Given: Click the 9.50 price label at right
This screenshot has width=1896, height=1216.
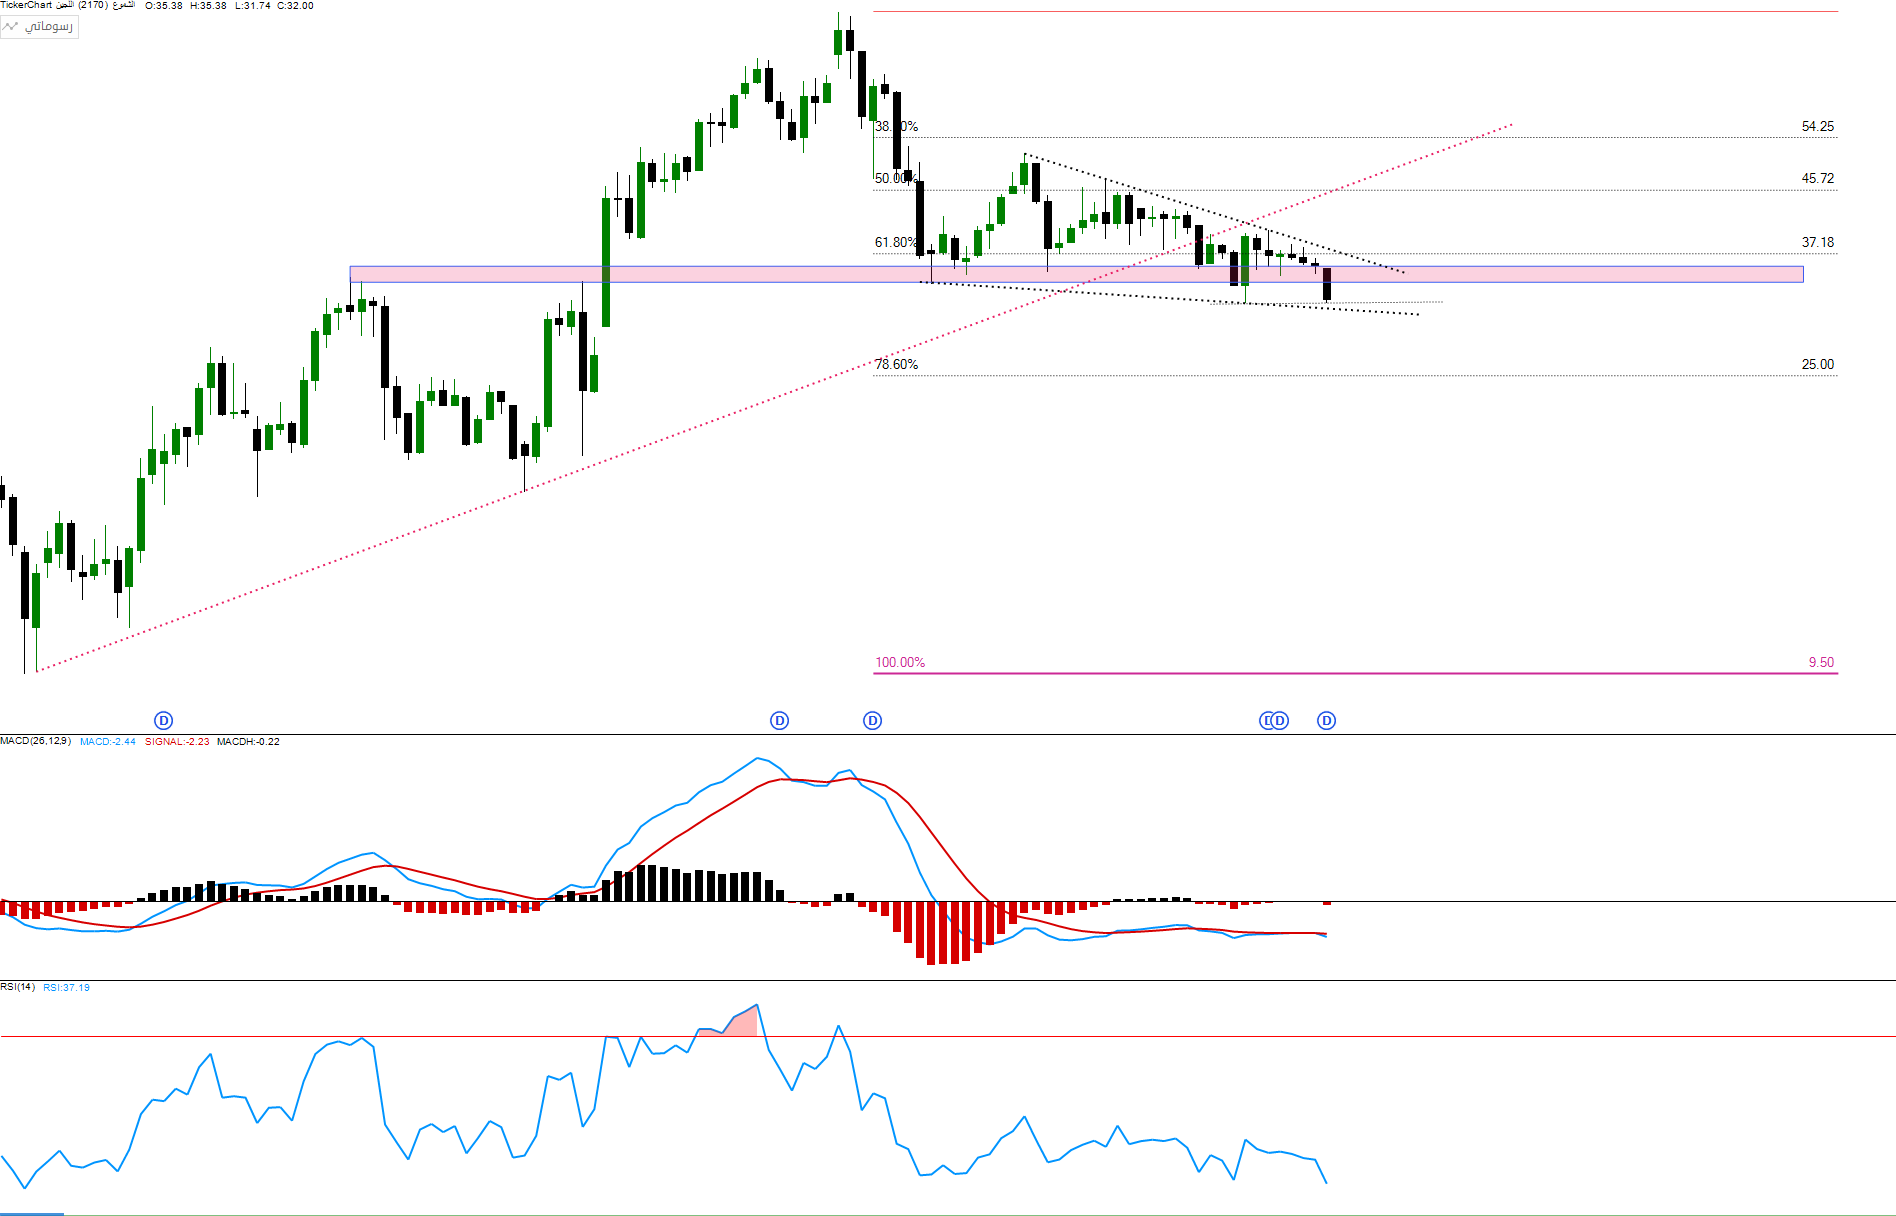Looking at the screenshot, I should click(1821, 662).
